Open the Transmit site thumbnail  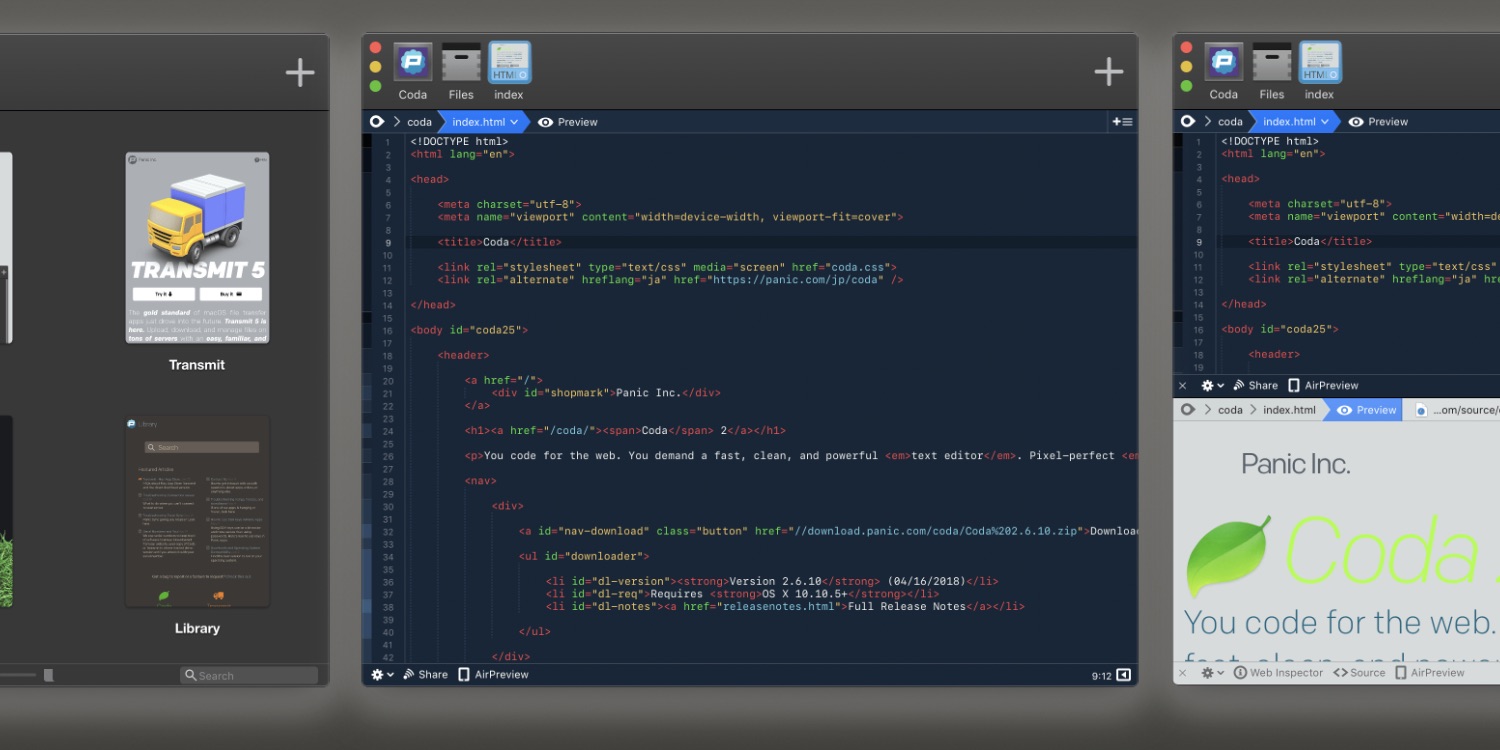pyautogui.click(x=197, y=248)
